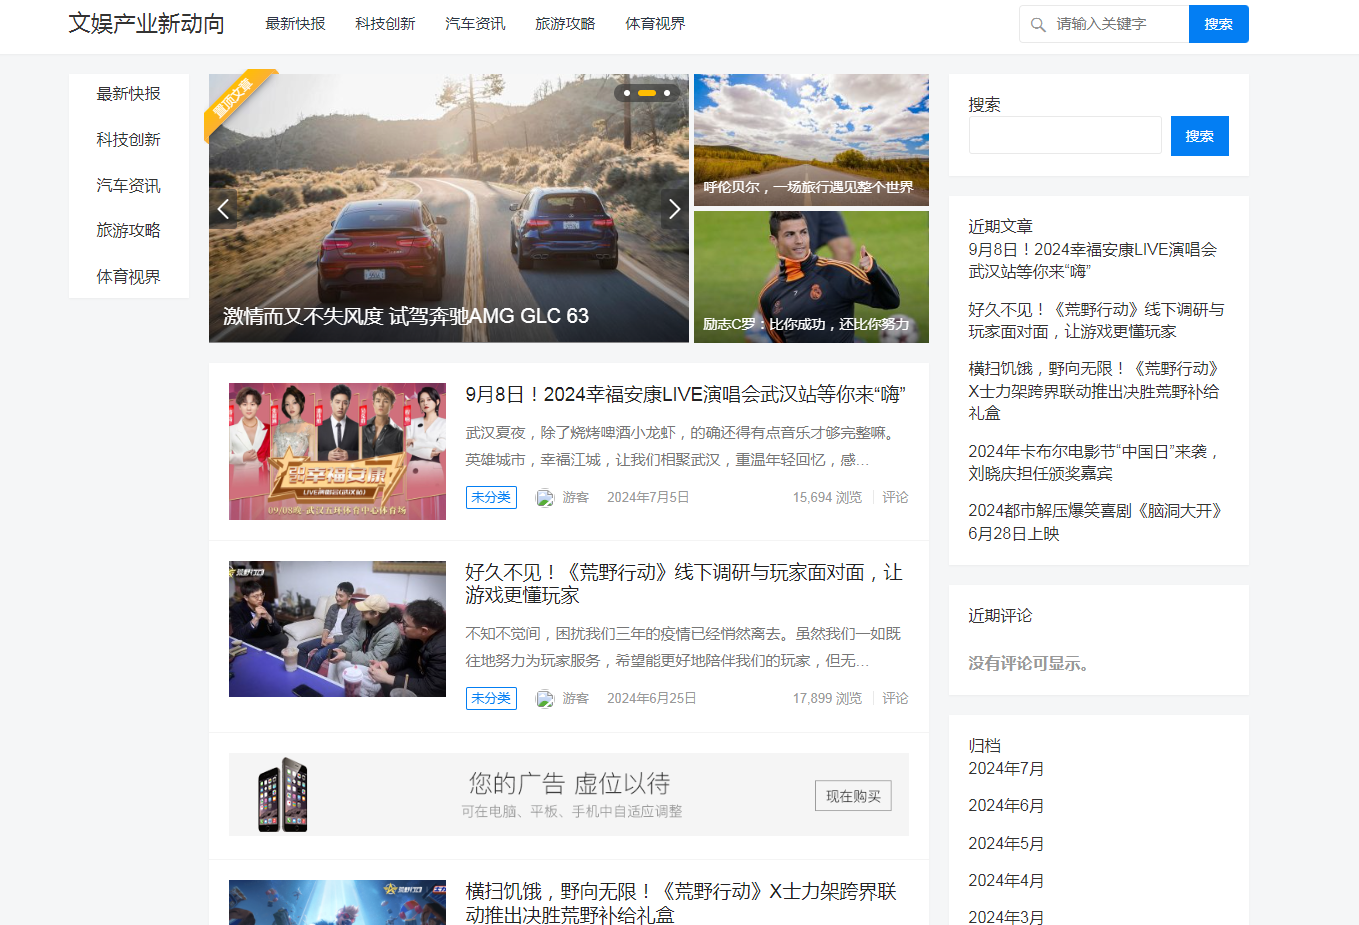The width and height of the screenshot is (1359, 925).
Task: Click the 现在购买 button on ad banner
Action: click(853, 796)
